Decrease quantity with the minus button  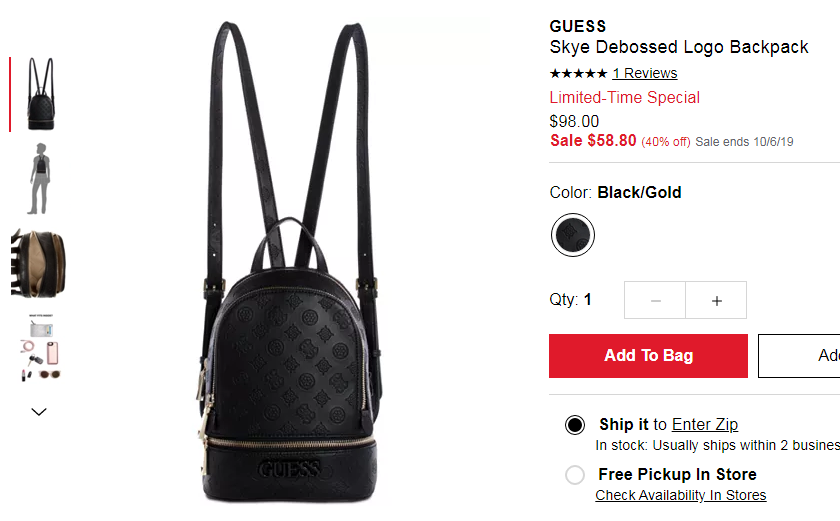tap(655, 300)
